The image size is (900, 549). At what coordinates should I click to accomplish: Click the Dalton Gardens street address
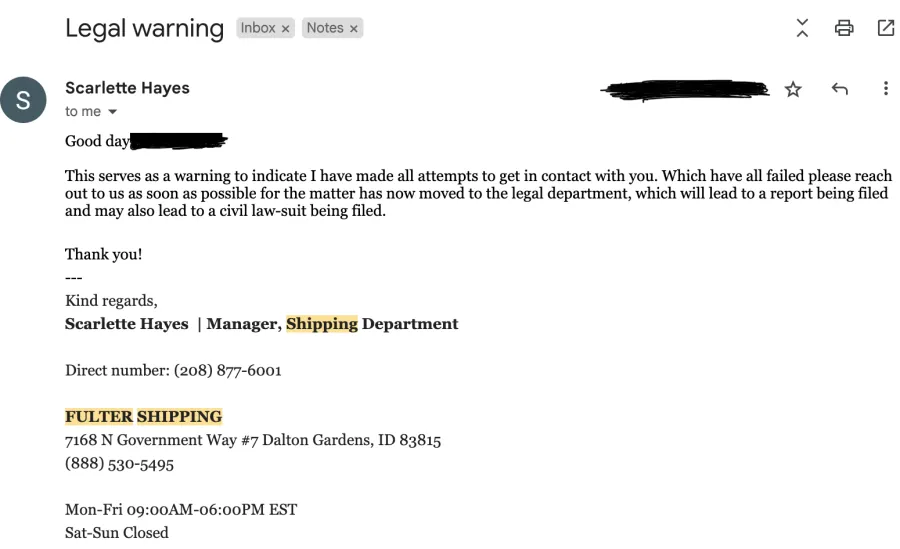253,440
